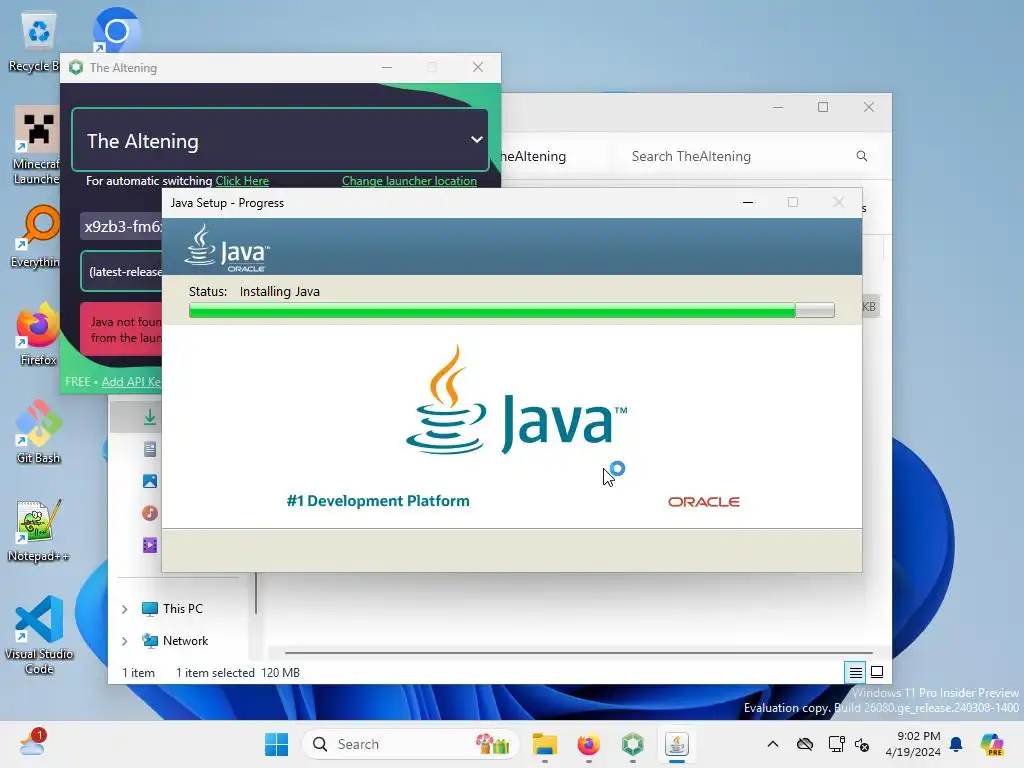Open Firefox from the taskbar
This screenshot has width=1024, height=768.
click(x=588, y=744)
